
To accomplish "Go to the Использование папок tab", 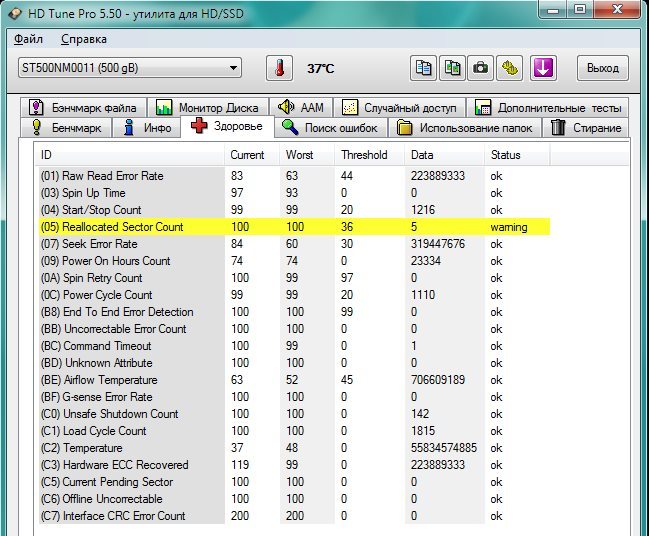I will pos(467,128).
